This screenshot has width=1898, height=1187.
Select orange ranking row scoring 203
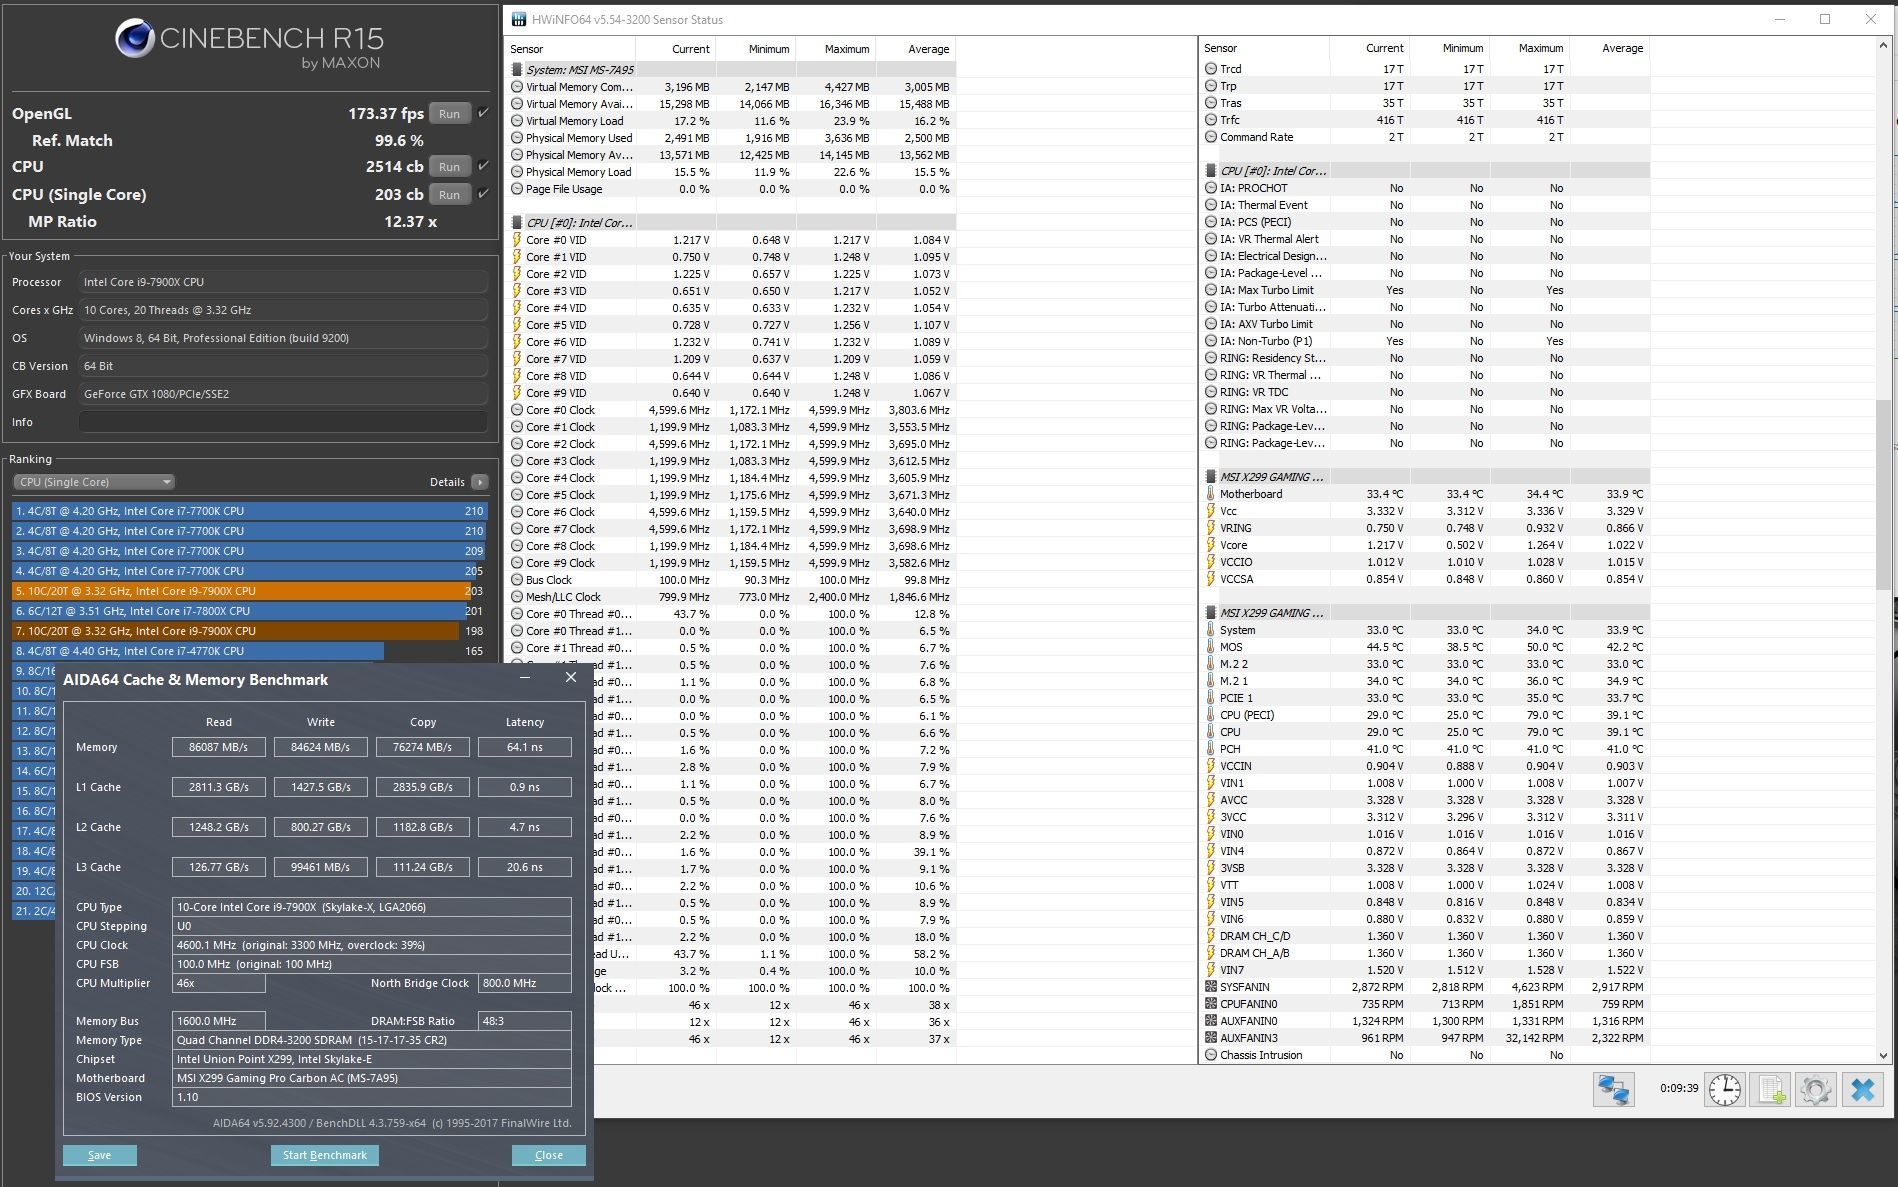click(x=249, y=591)
